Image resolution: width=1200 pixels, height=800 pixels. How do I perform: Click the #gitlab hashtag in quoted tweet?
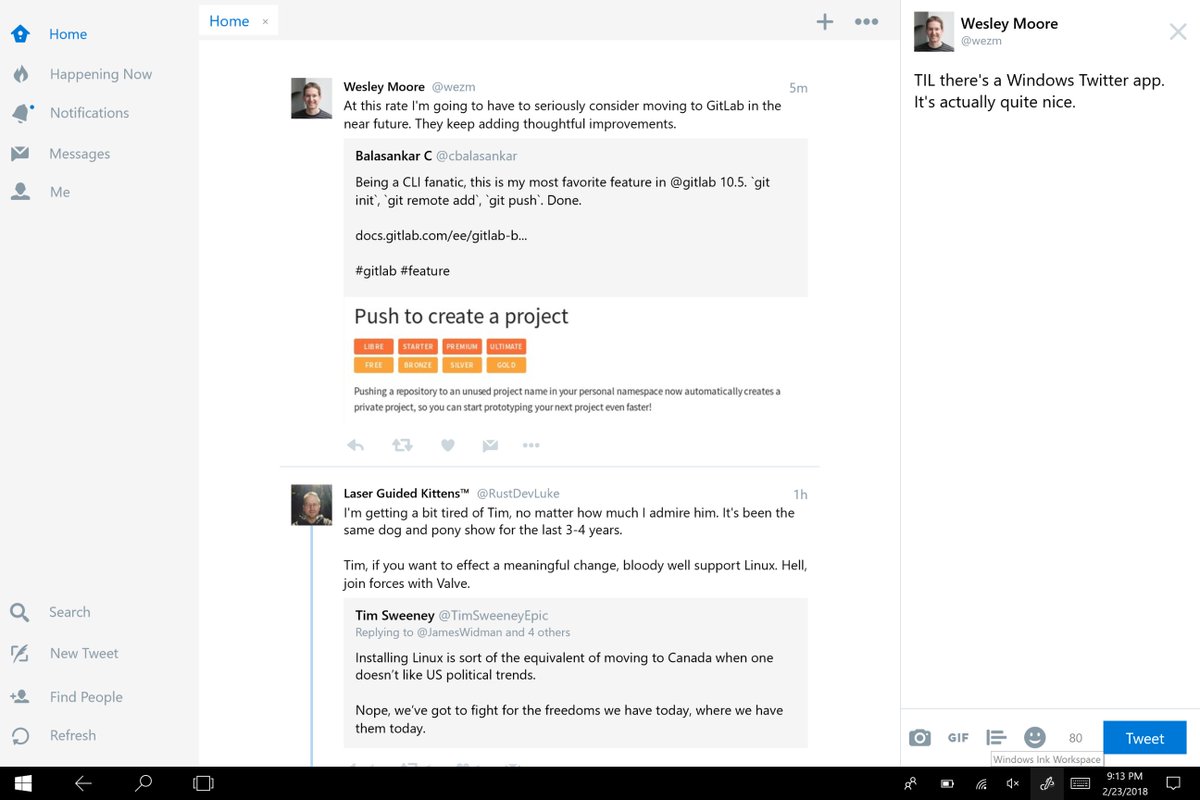click(376, 271)
